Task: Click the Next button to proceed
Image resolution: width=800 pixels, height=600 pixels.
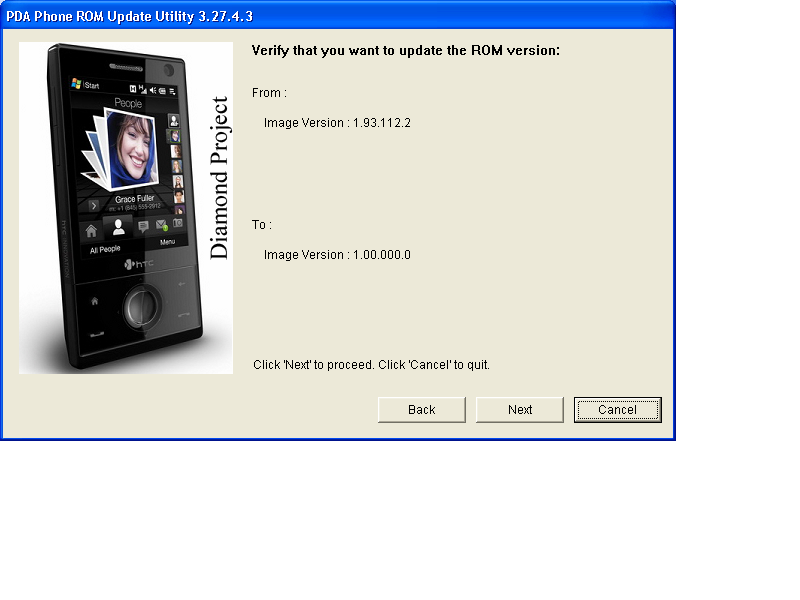Action: coord(519,410)
